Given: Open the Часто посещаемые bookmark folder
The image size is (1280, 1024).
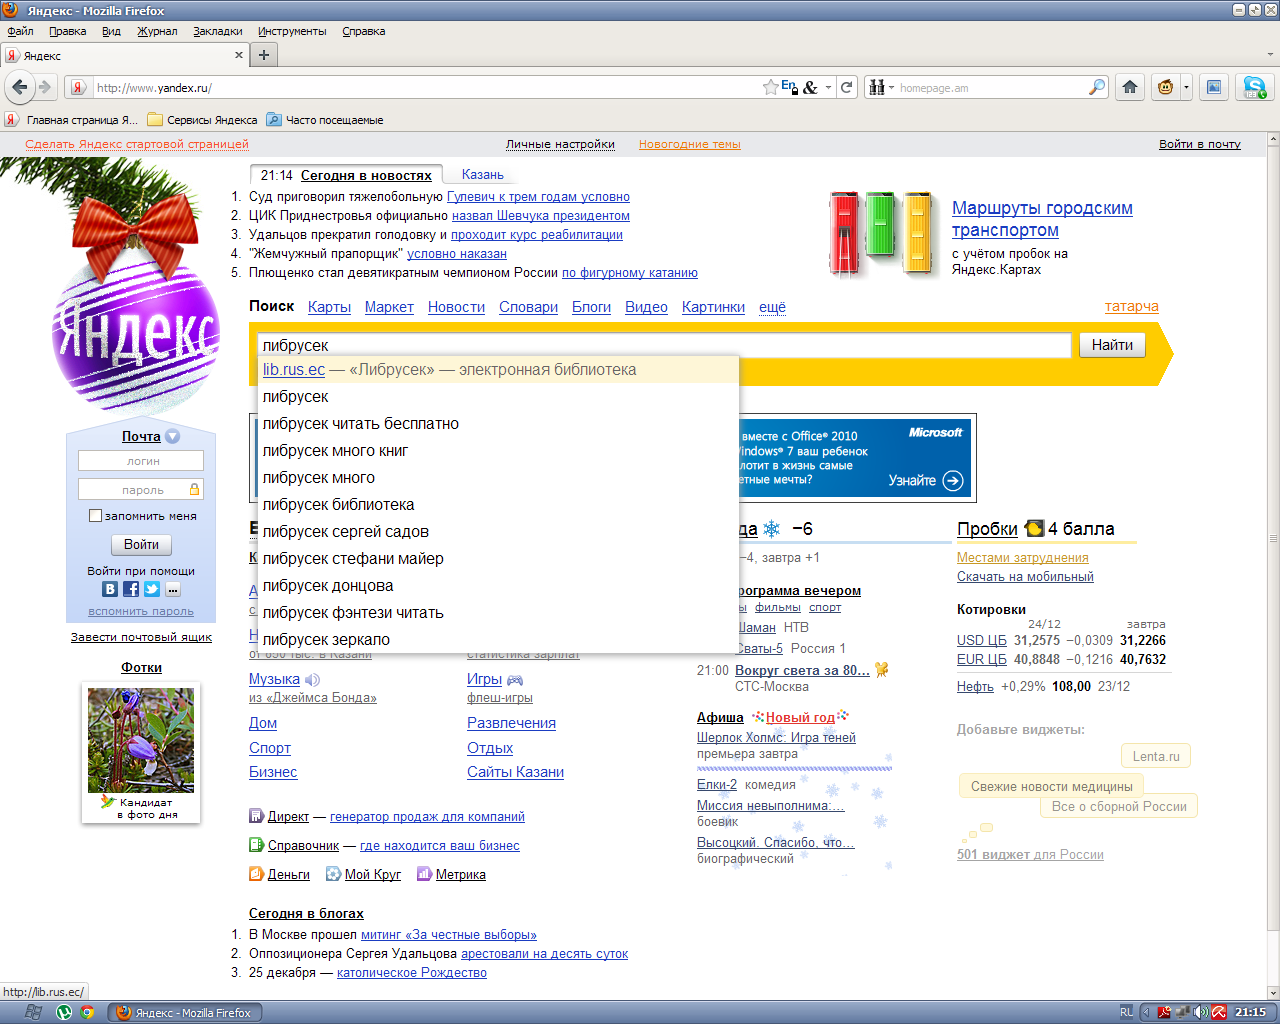Looking at the screenshot, I should pyautogui.click(x=325, y=119).
